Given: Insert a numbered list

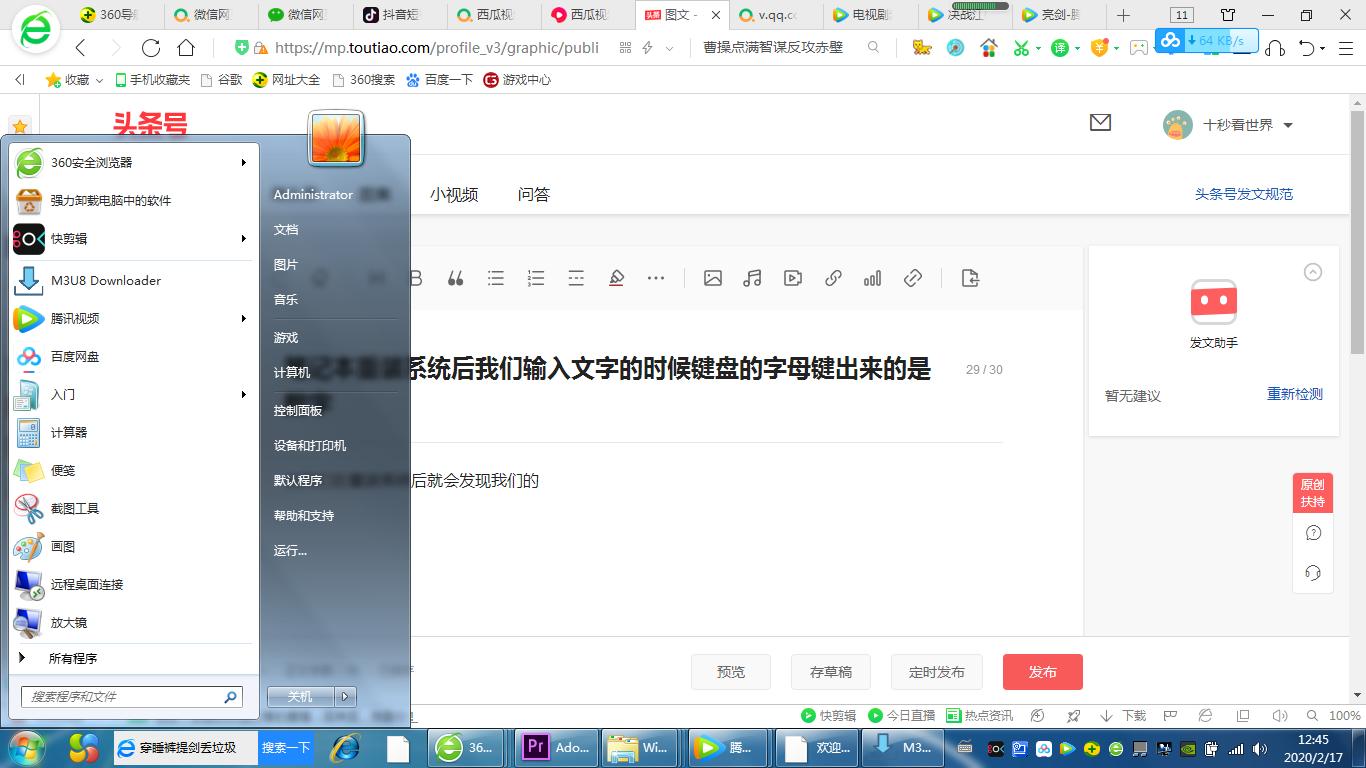Looking at the screenshot, I should pos(536,278).
